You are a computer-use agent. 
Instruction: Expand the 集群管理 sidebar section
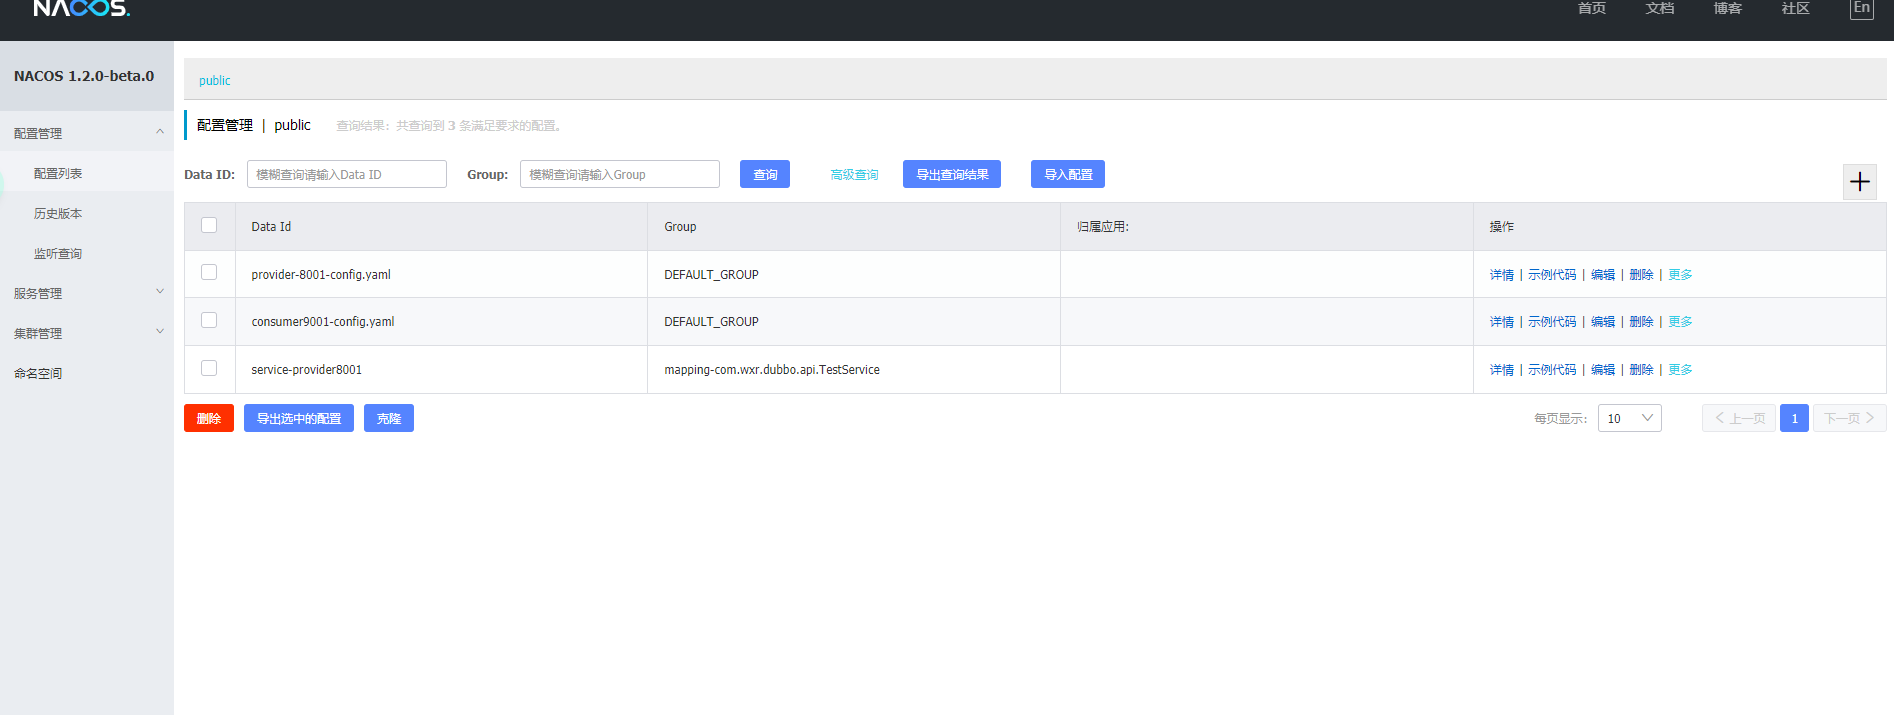click(x=87, y=332)
